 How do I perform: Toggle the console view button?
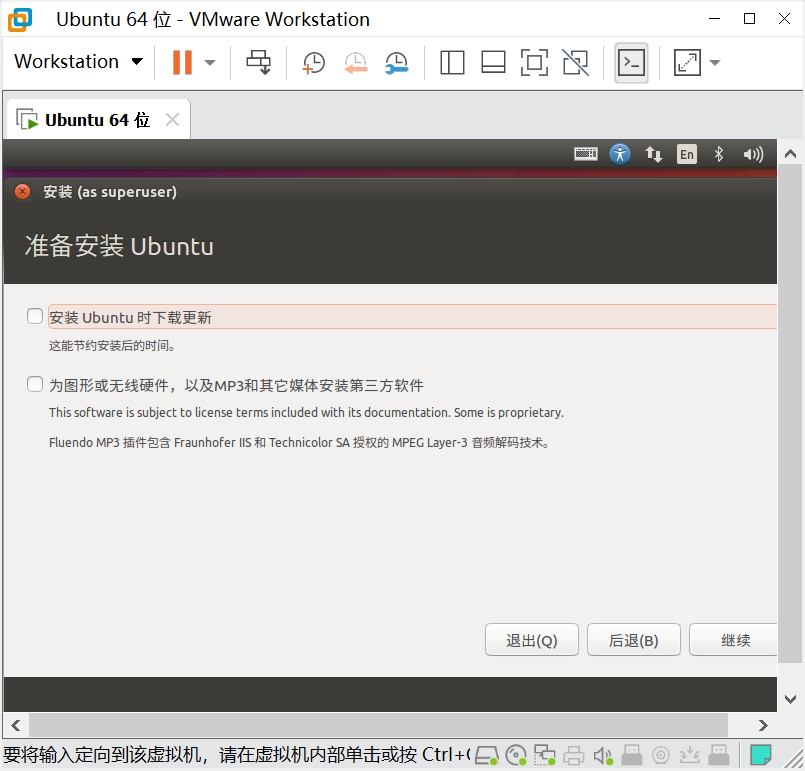point(631,63)
